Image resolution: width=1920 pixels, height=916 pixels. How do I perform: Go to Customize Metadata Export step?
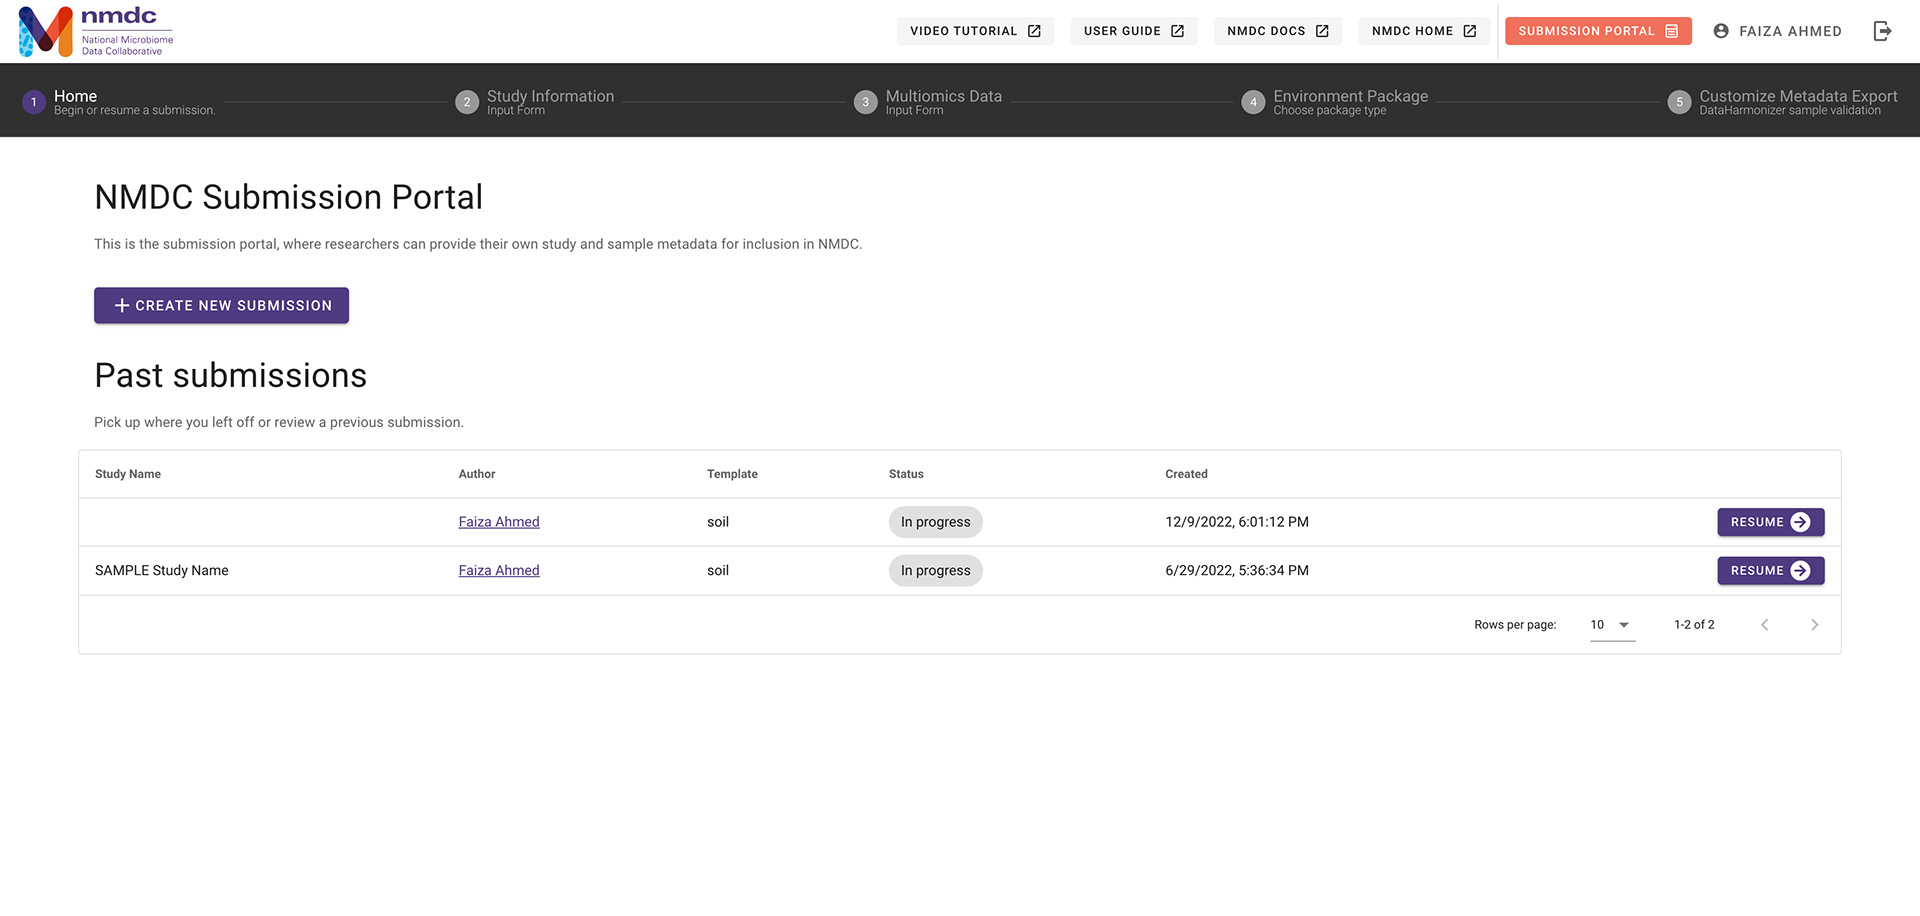[x=1783, y=102]
